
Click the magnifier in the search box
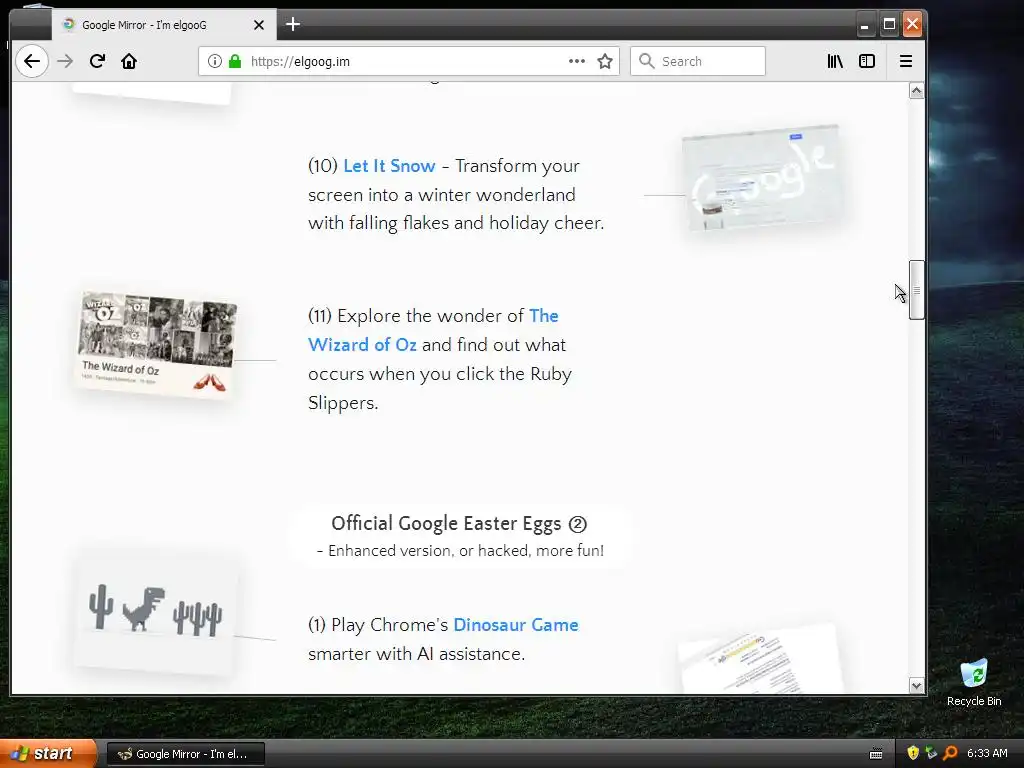[647, 61]
